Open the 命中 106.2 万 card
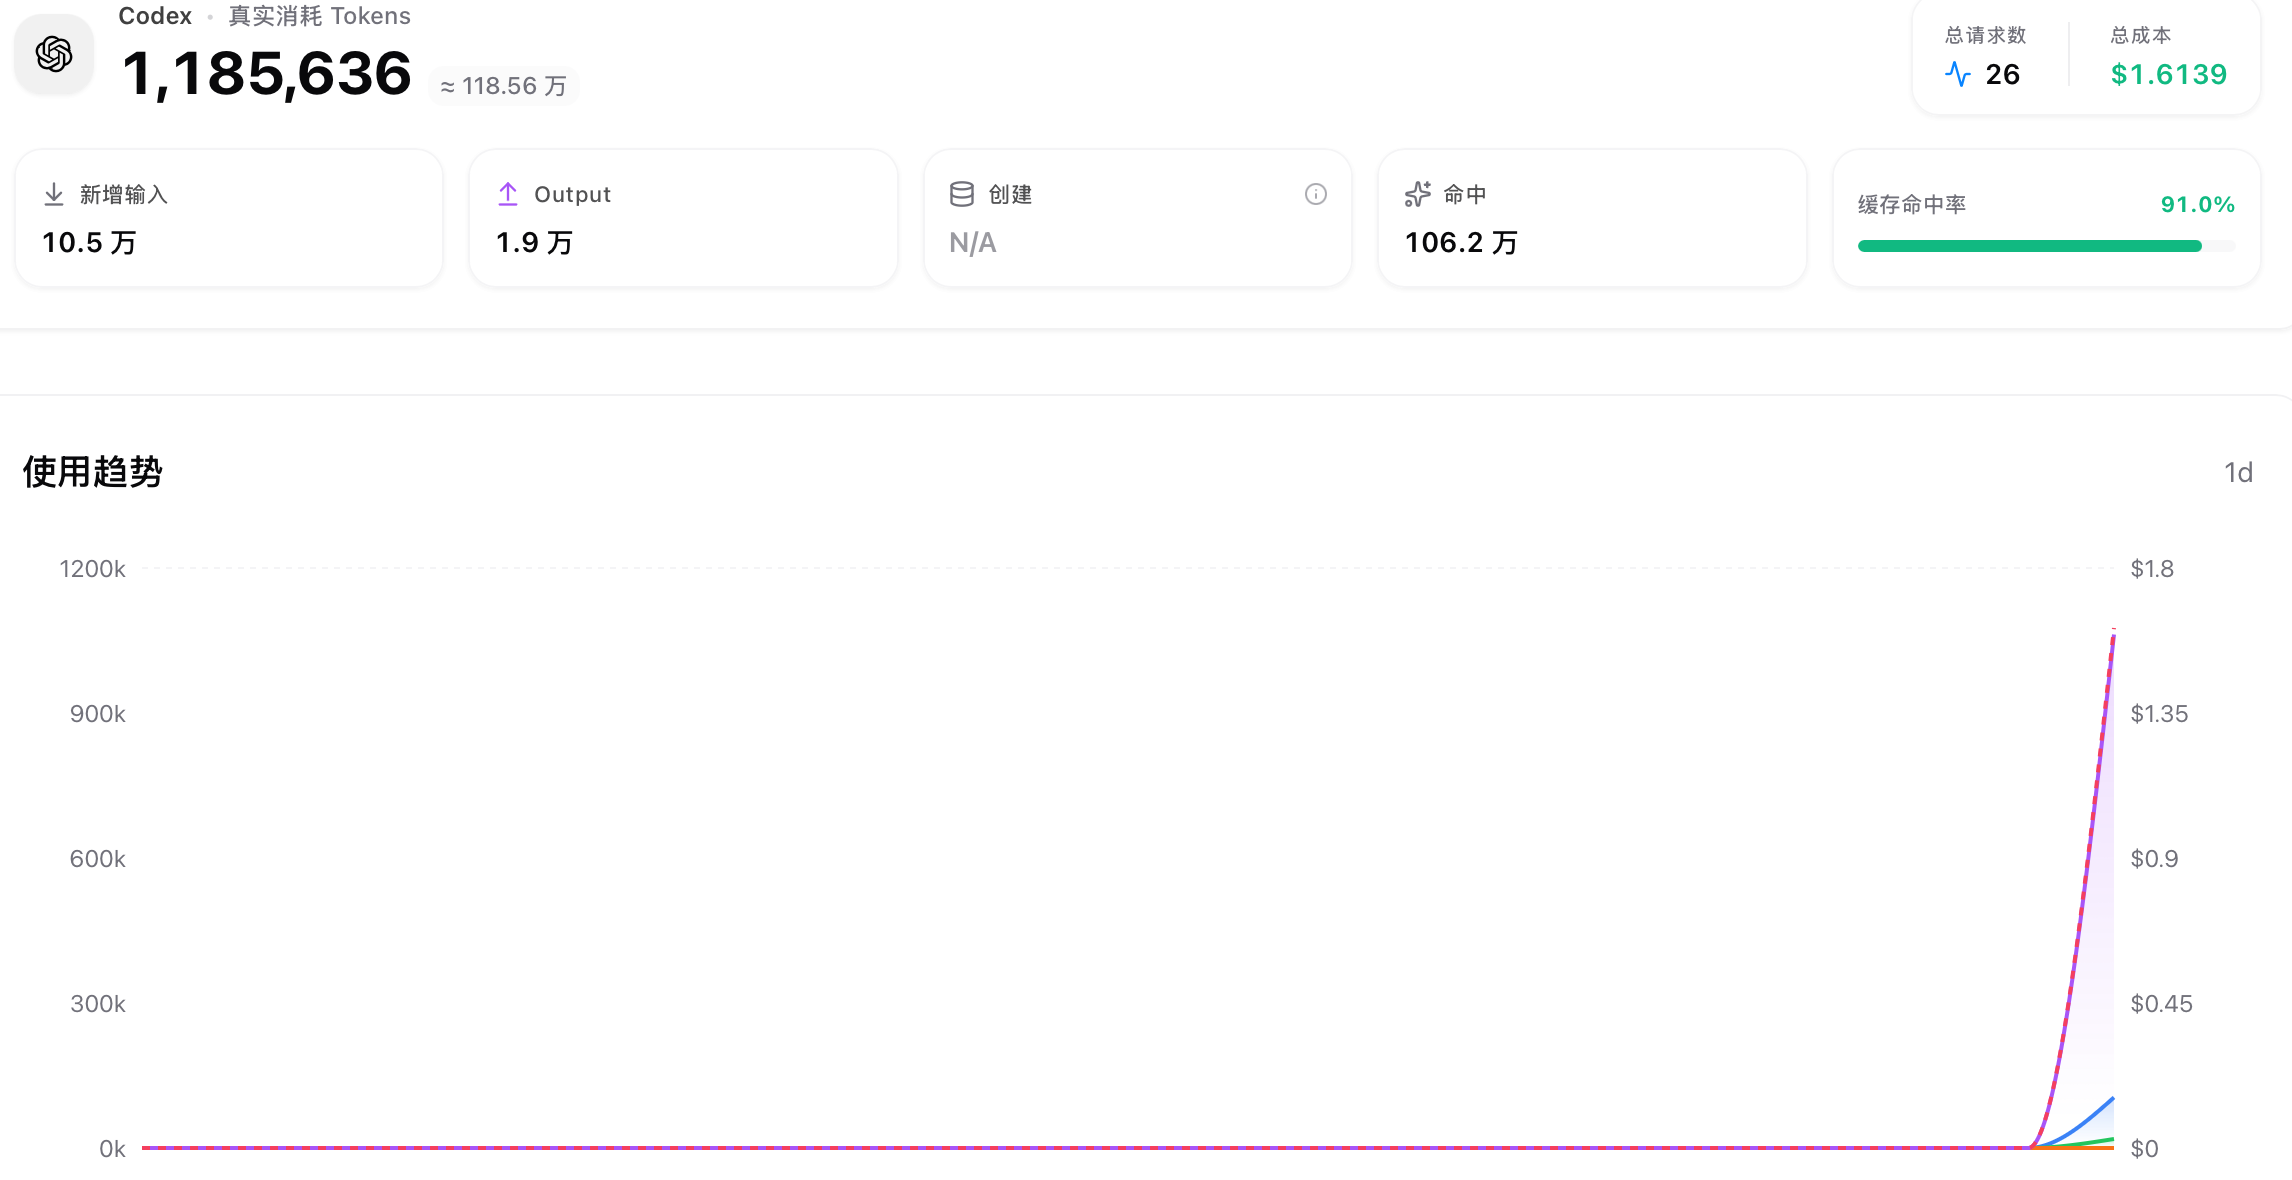The width and height of the screenshot is (2292, 1180). point(1592,218)
